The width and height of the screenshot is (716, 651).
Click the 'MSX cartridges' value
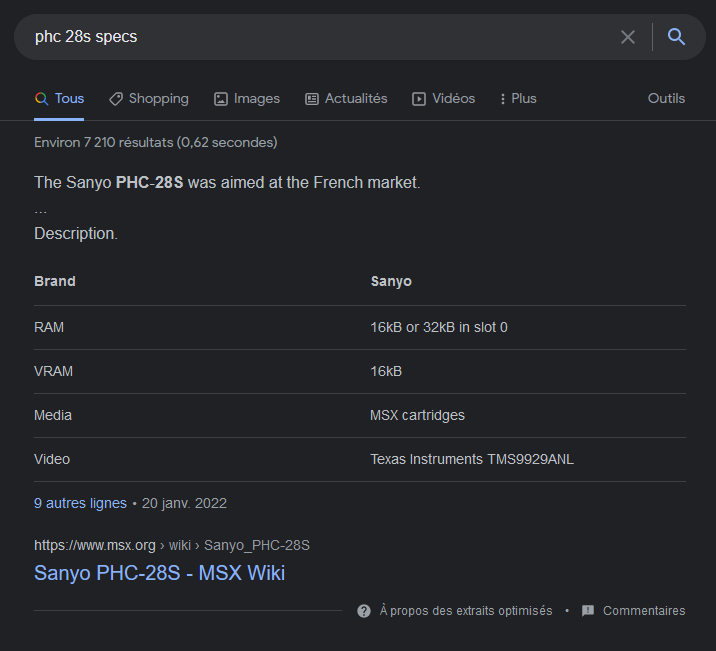click(x=417, y=415)
